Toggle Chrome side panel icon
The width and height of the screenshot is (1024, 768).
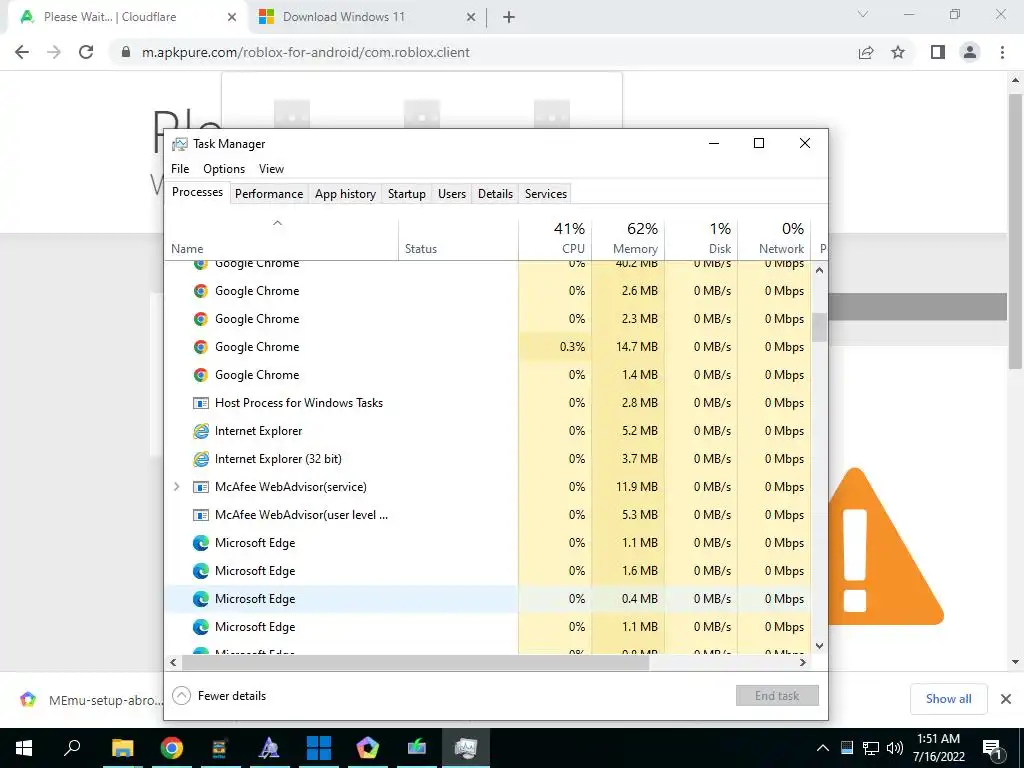[x=938, y=52]
